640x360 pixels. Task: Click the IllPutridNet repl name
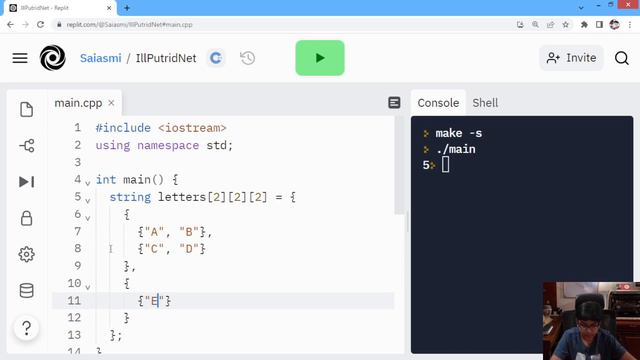tap(166, 58)
